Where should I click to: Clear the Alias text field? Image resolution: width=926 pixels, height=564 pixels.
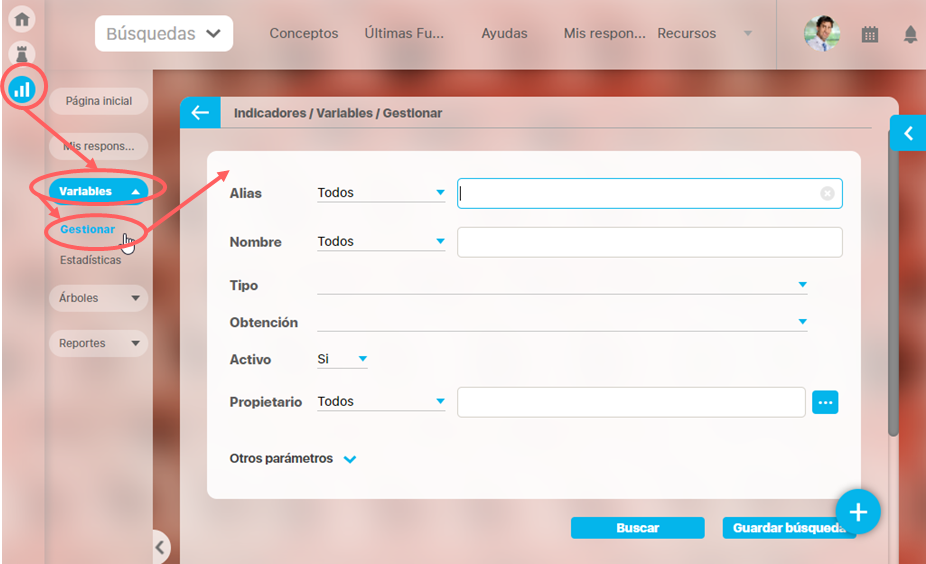(827, 193)
